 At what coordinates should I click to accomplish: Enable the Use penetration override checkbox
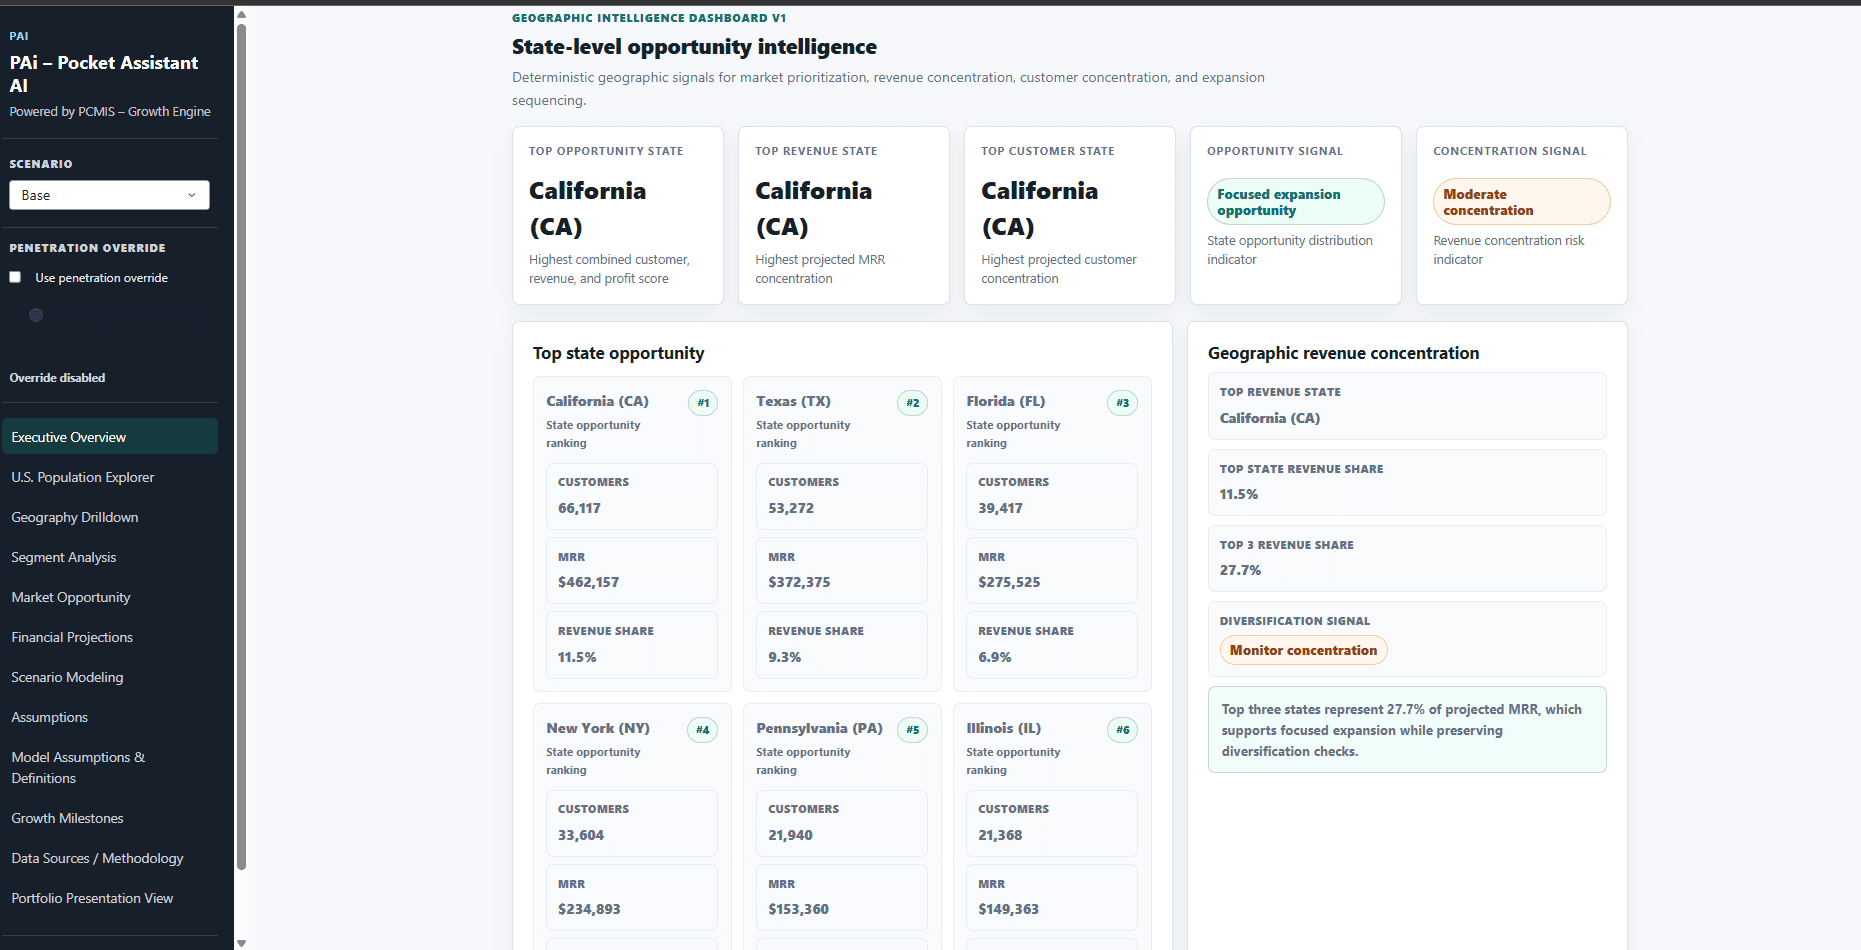click(x=15, y=277)
